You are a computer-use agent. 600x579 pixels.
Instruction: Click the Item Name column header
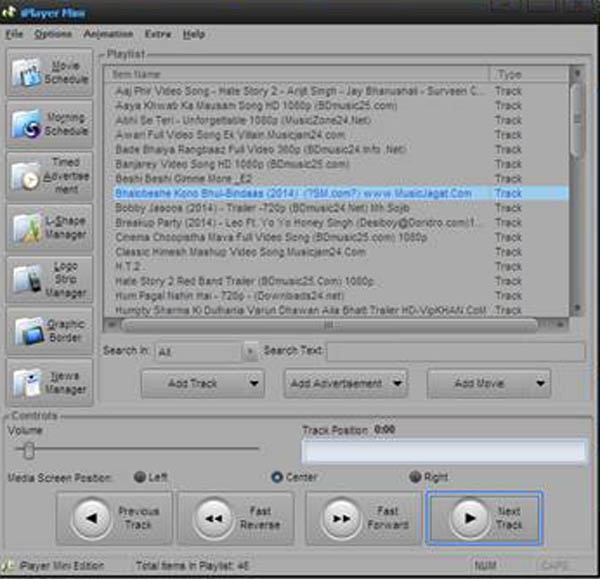point(298,74)
